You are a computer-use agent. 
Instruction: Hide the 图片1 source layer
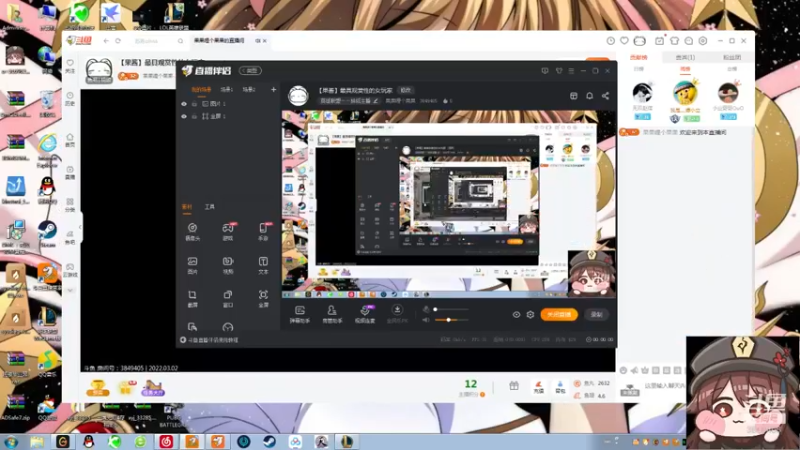click(184, 104)
